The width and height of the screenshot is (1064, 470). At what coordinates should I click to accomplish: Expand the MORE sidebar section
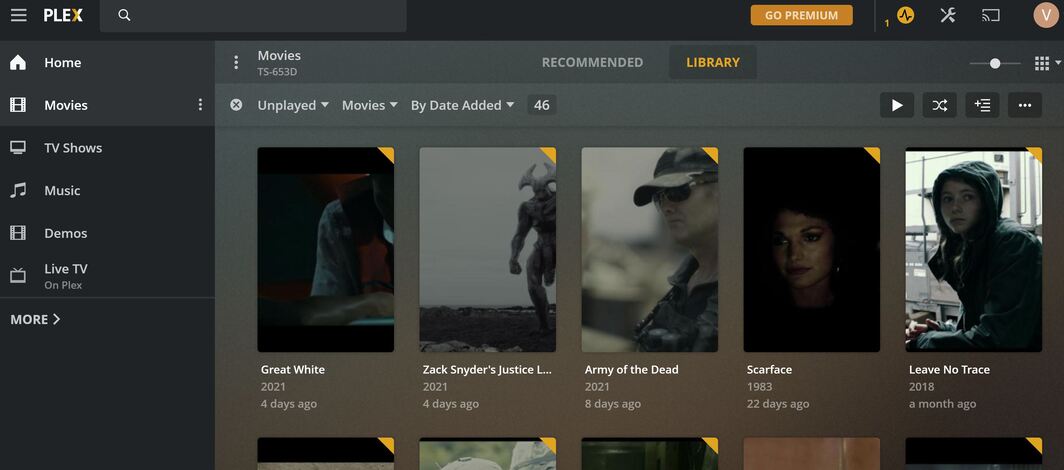tap(35, 319)
